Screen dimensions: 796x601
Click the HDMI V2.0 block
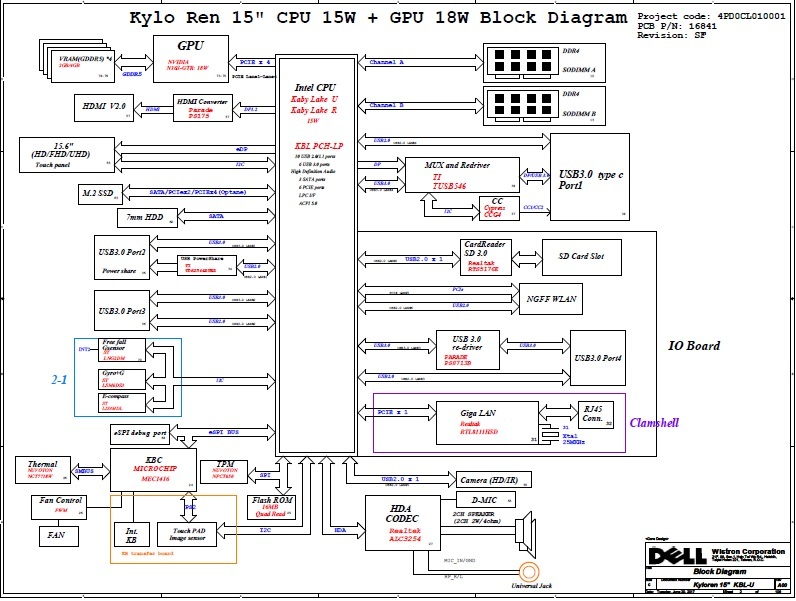(104, 108)
